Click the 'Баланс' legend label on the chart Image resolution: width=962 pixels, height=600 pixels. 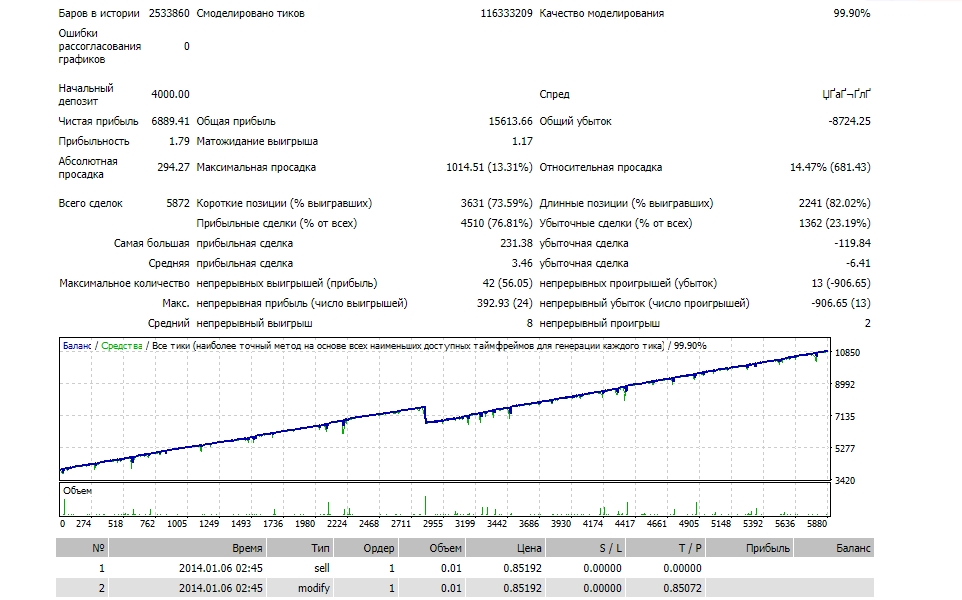[77, 346]
